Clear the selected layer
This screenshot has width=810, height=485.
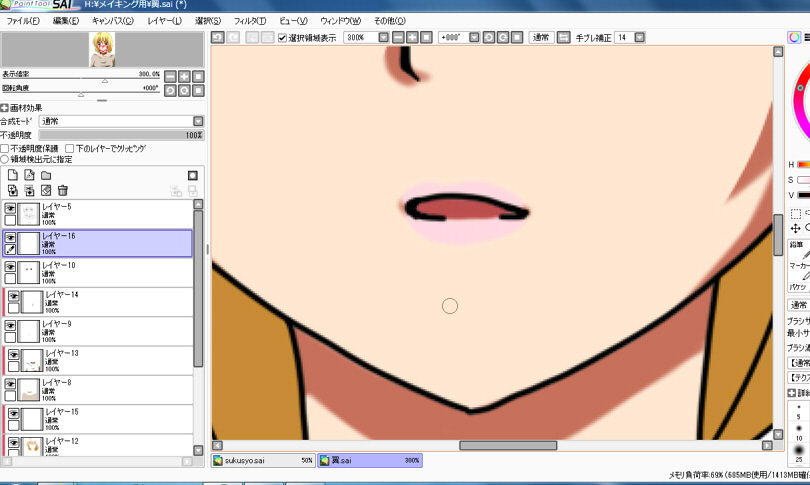click(46, 191)
